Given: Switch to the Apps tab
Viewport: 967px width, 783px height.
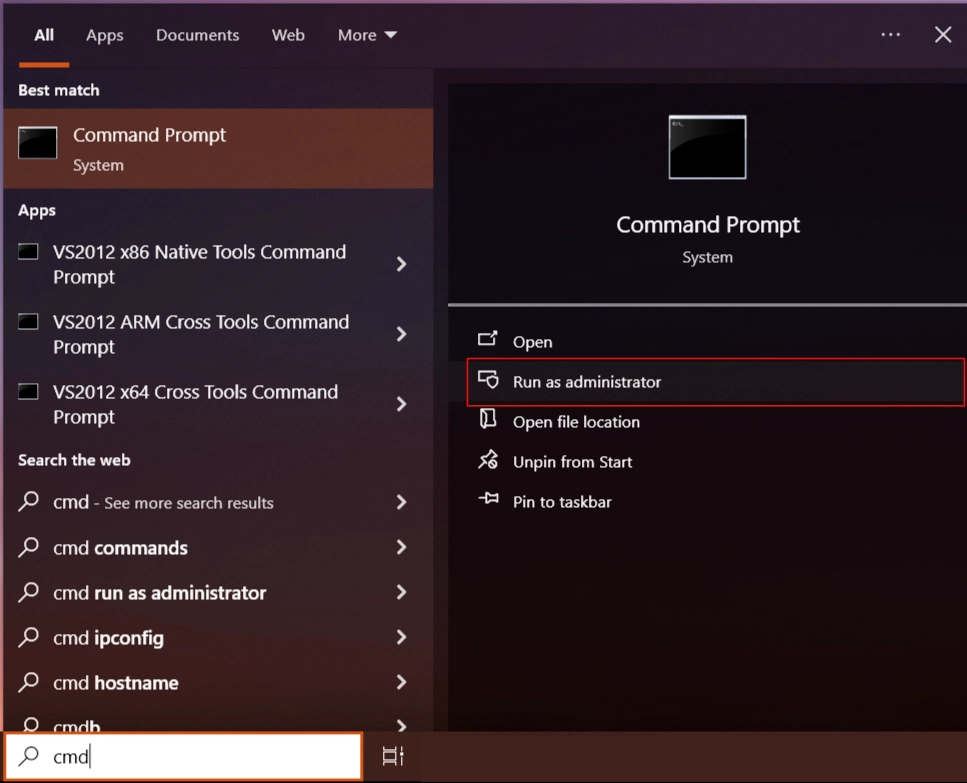Looking at the screenshot, I should [104, 36].
